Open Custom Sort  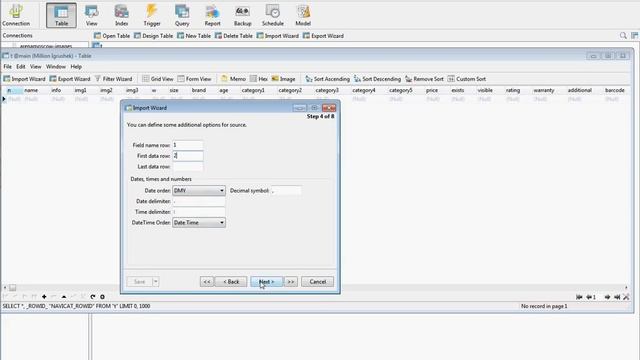click(x=467, y=79)
